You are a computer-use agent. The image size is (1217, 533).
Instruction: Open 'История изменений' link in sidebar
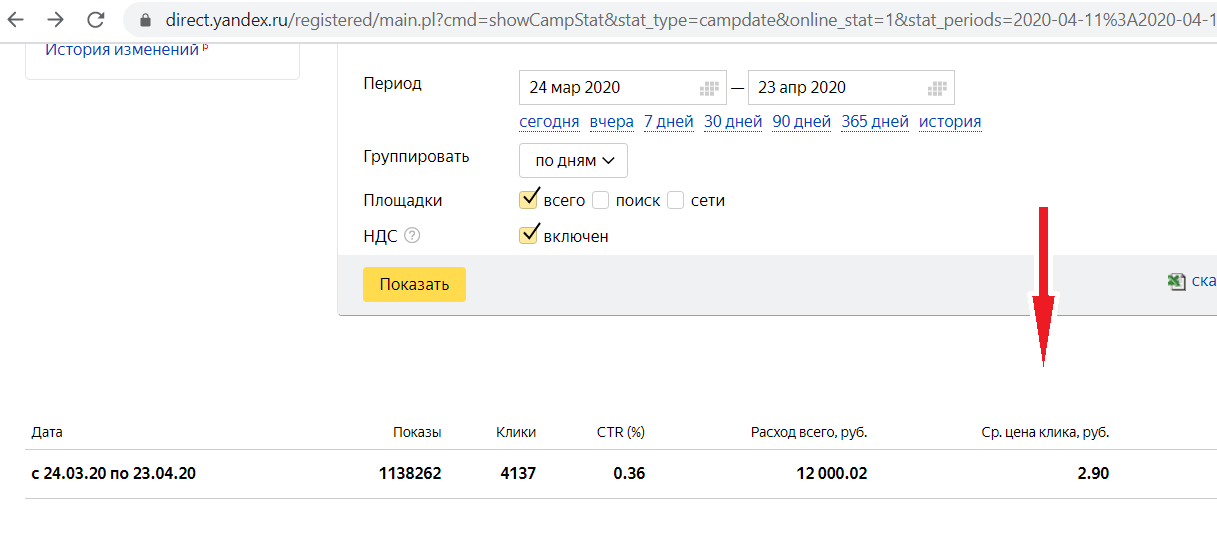coord(122,49)
